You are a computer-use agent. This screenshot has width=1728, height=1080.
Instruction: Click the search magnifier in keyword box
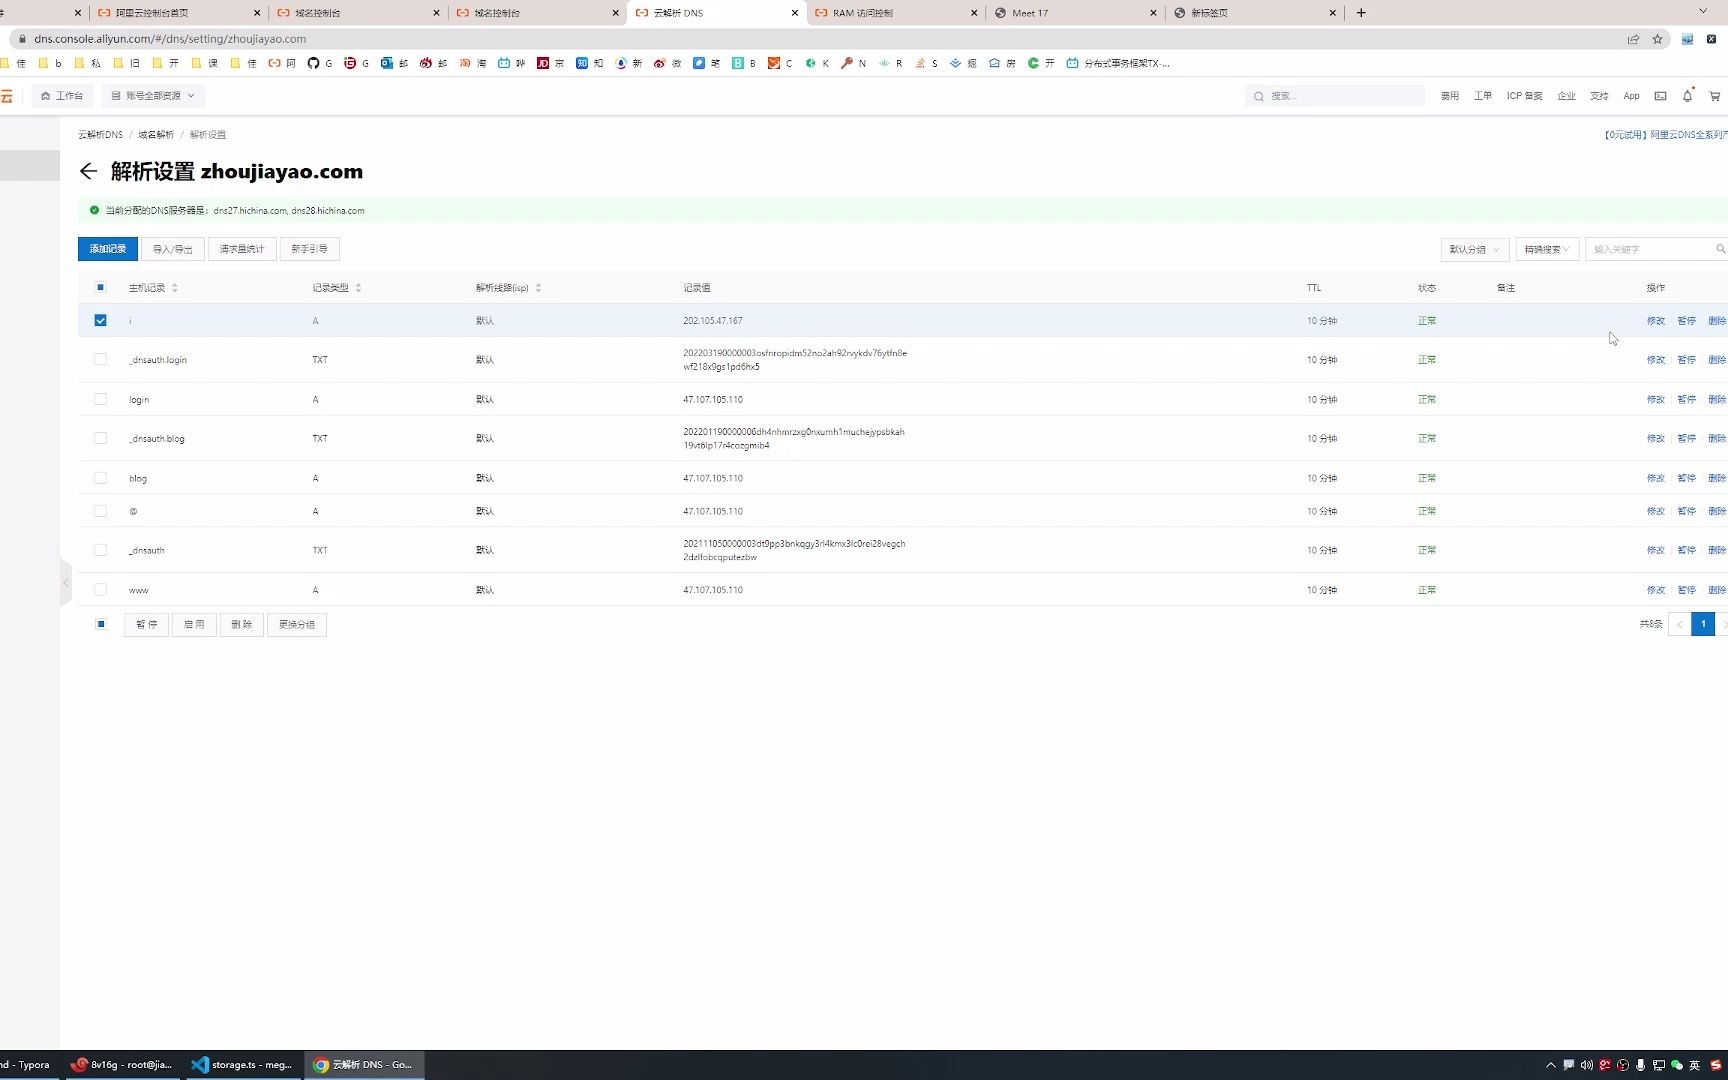click(x=1720, y=249)
